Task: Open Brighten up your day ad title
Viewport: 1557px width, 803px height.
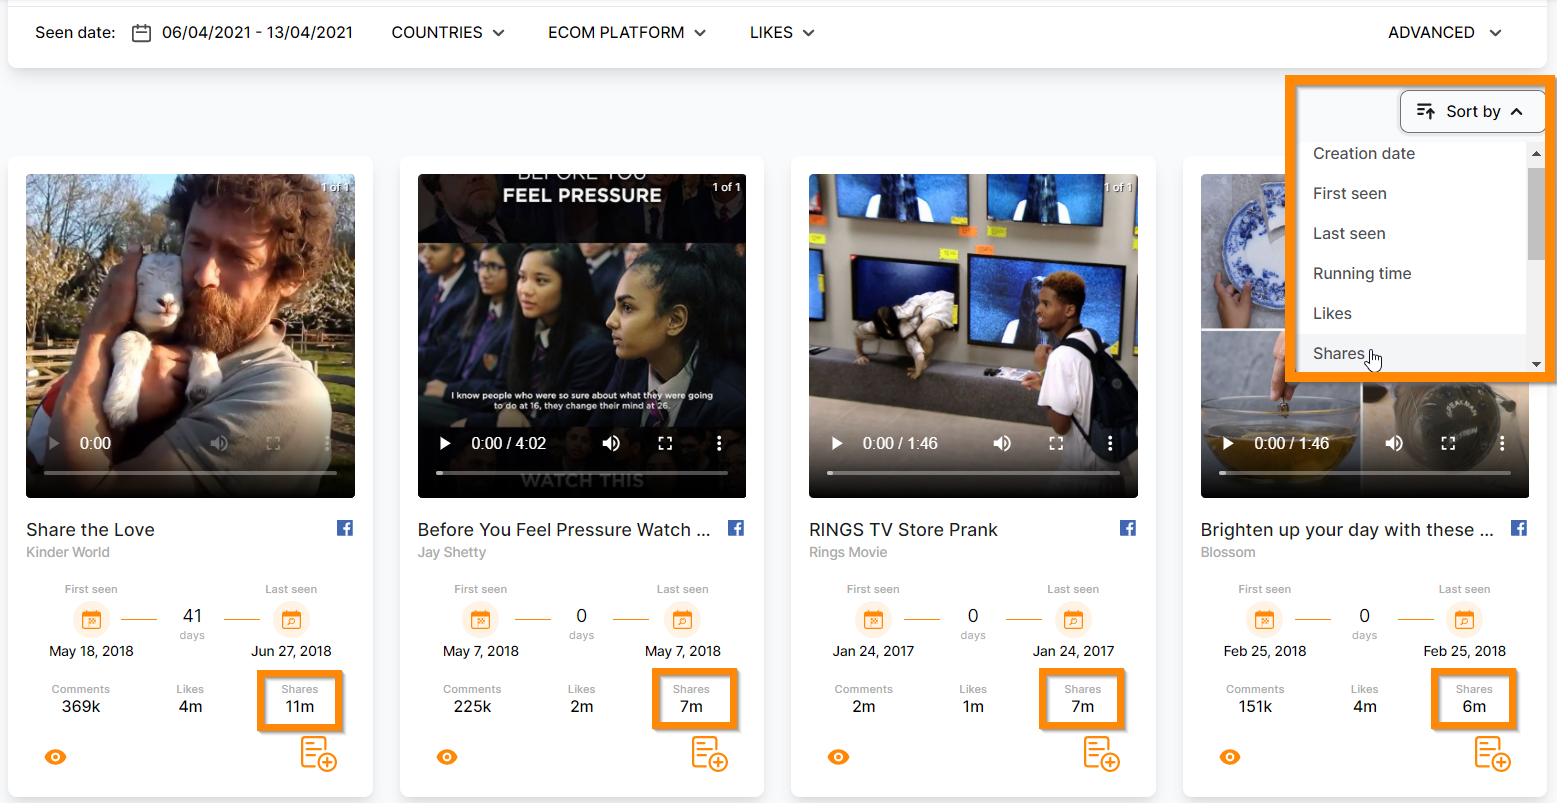Action: coord(1347,530)
